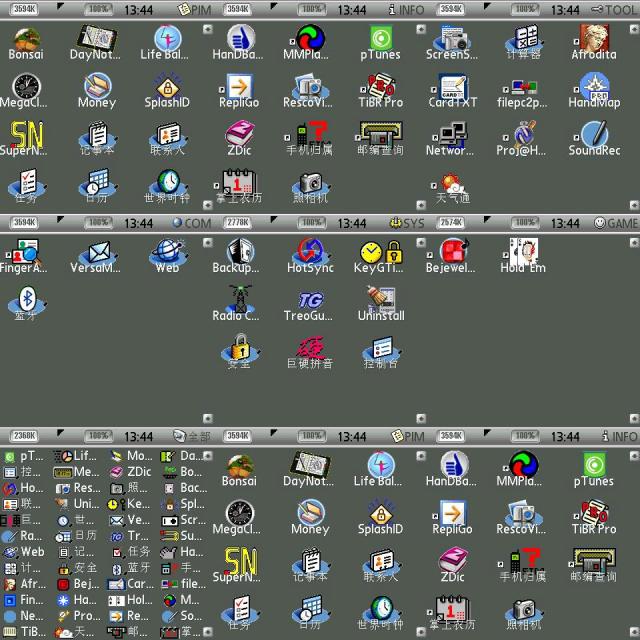Open 安全 security padlock in SYS panel
Screen dimensions: 640x640
click(x=239, y=352)
